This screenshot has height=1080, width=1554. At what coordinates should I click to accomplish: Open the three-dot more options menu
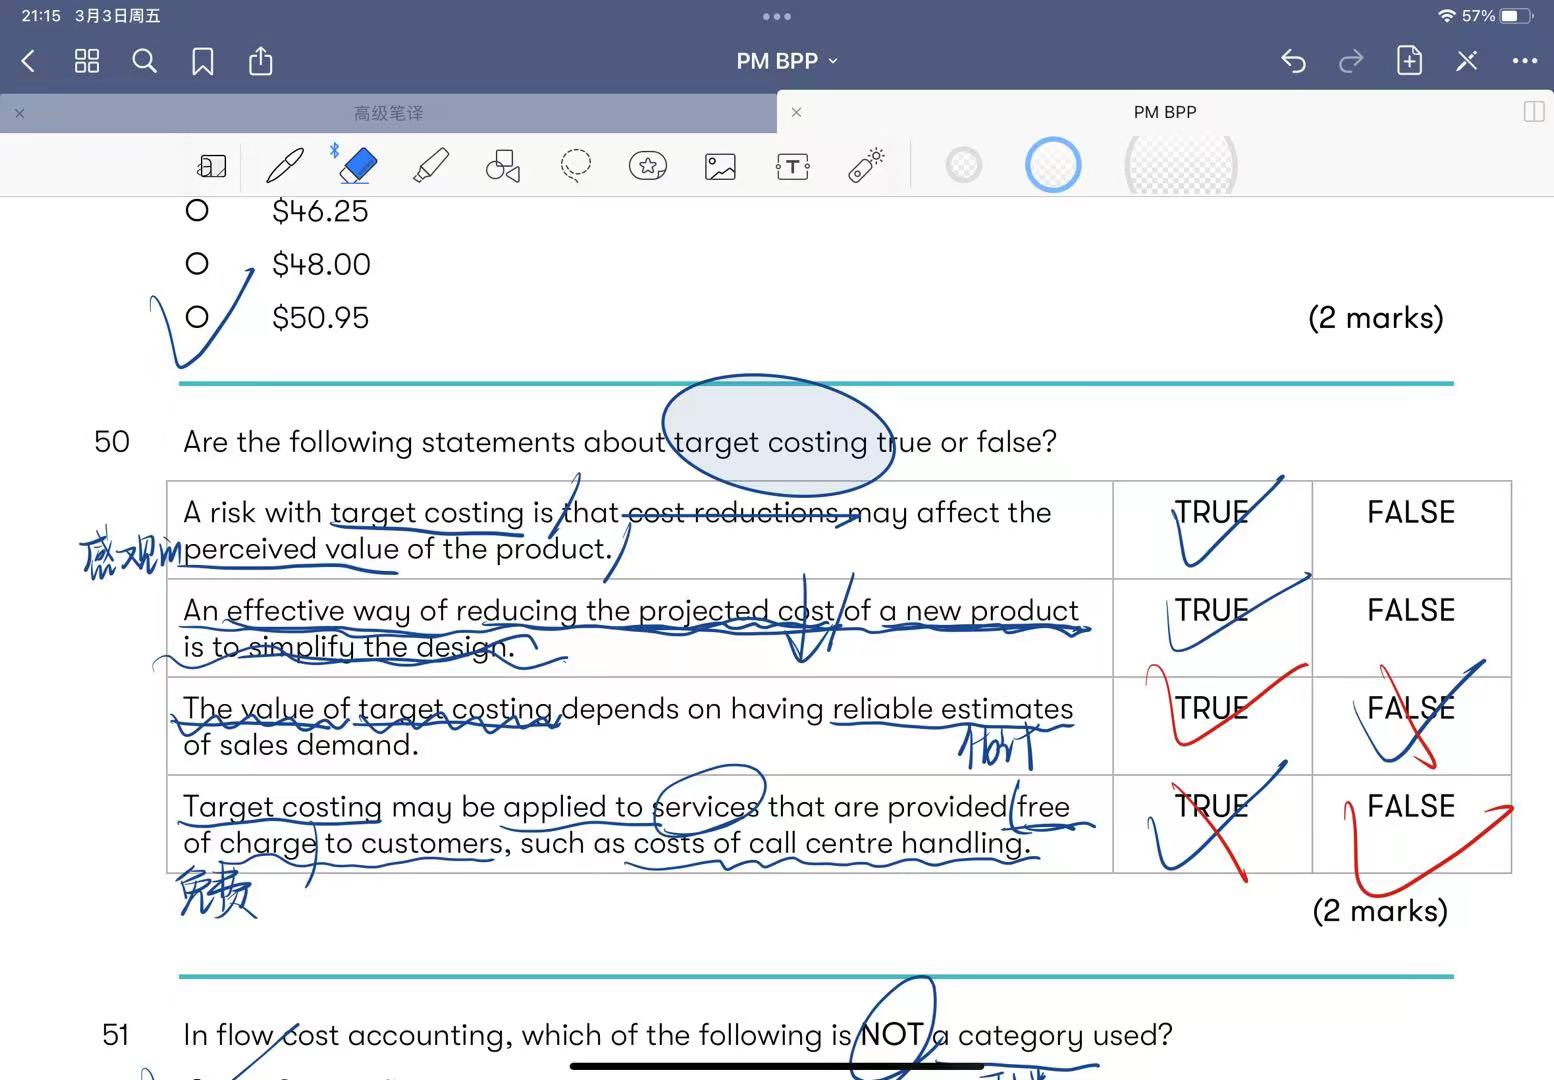pyautogui.click(x=1524, y=61)
